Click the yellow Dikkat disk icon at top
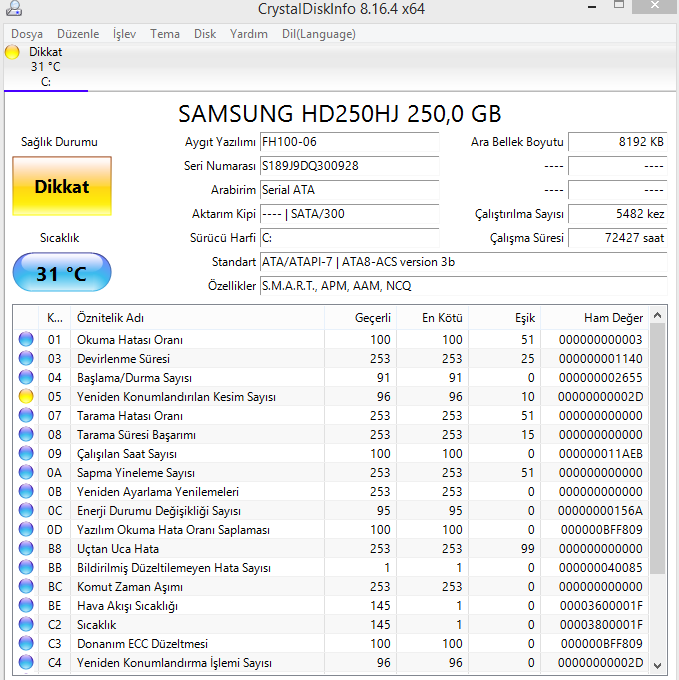Image resolution: width=679 pixels, height=680 pixels. pyautogui.click(x=13, y=52)
